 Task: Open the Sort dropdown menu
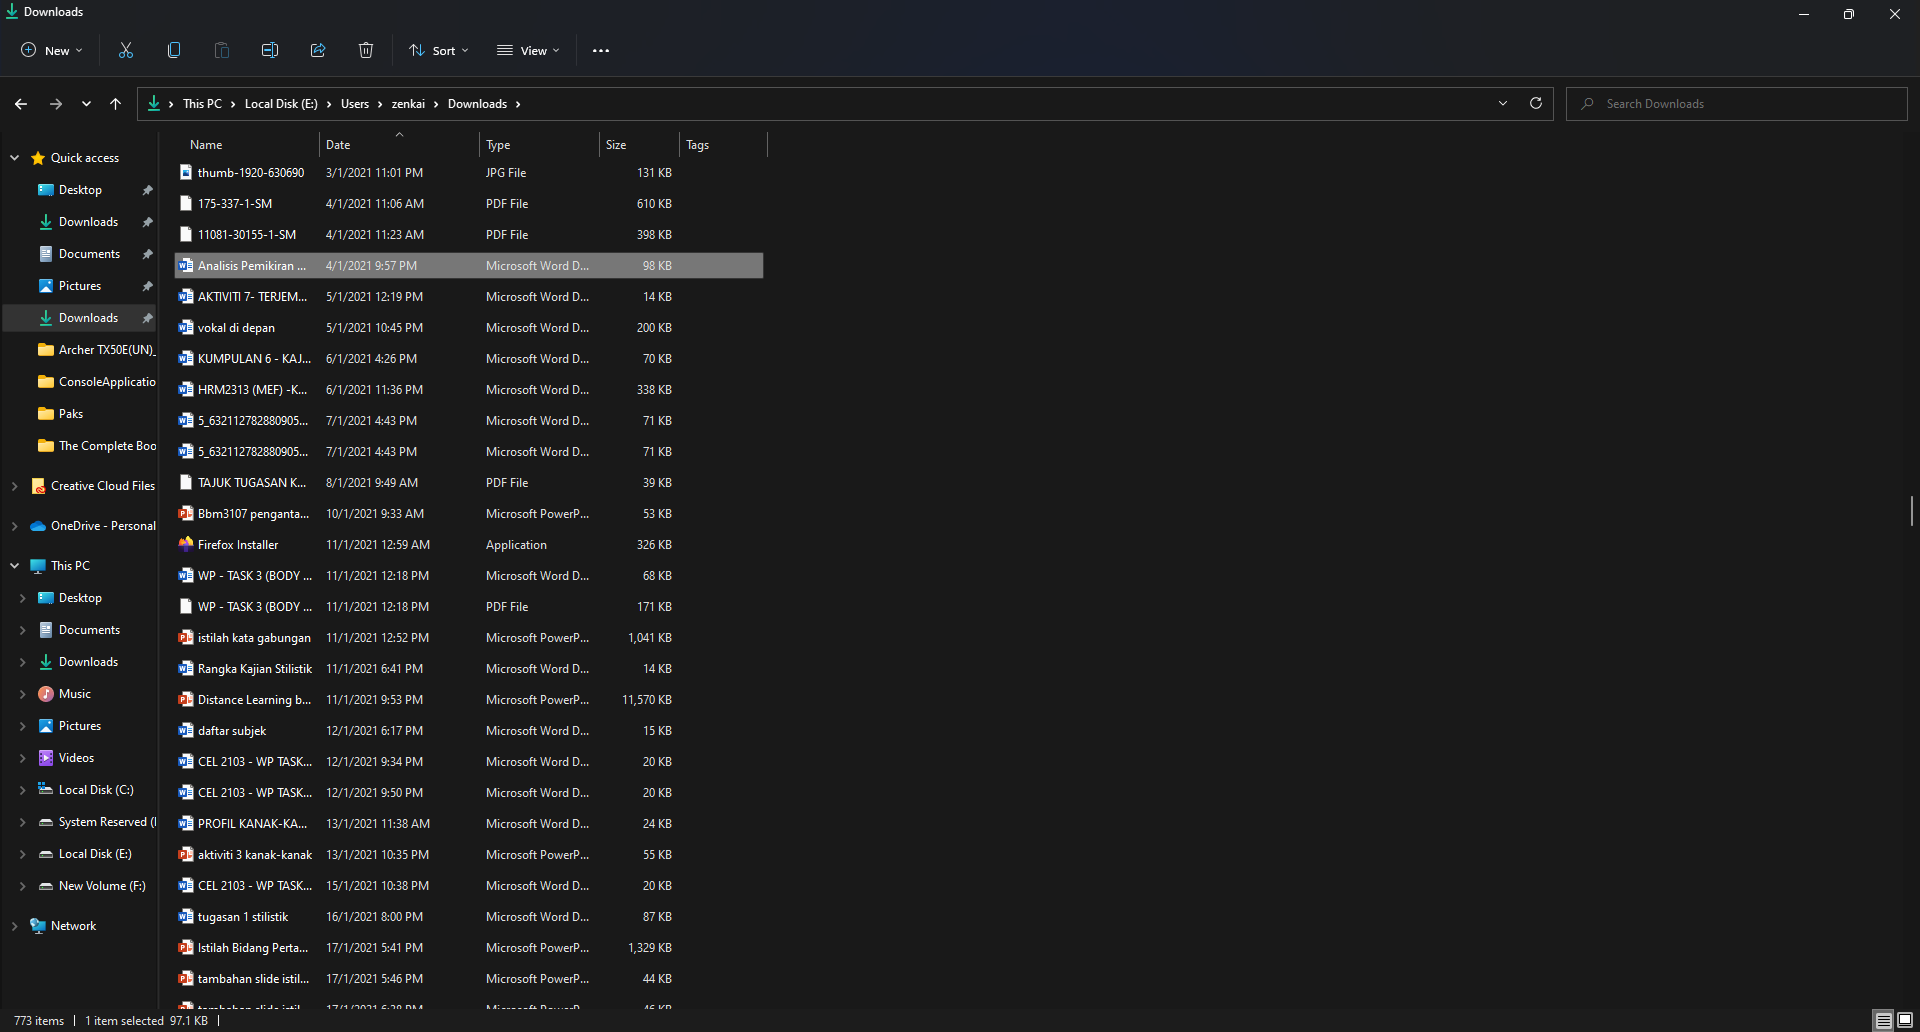439,50
